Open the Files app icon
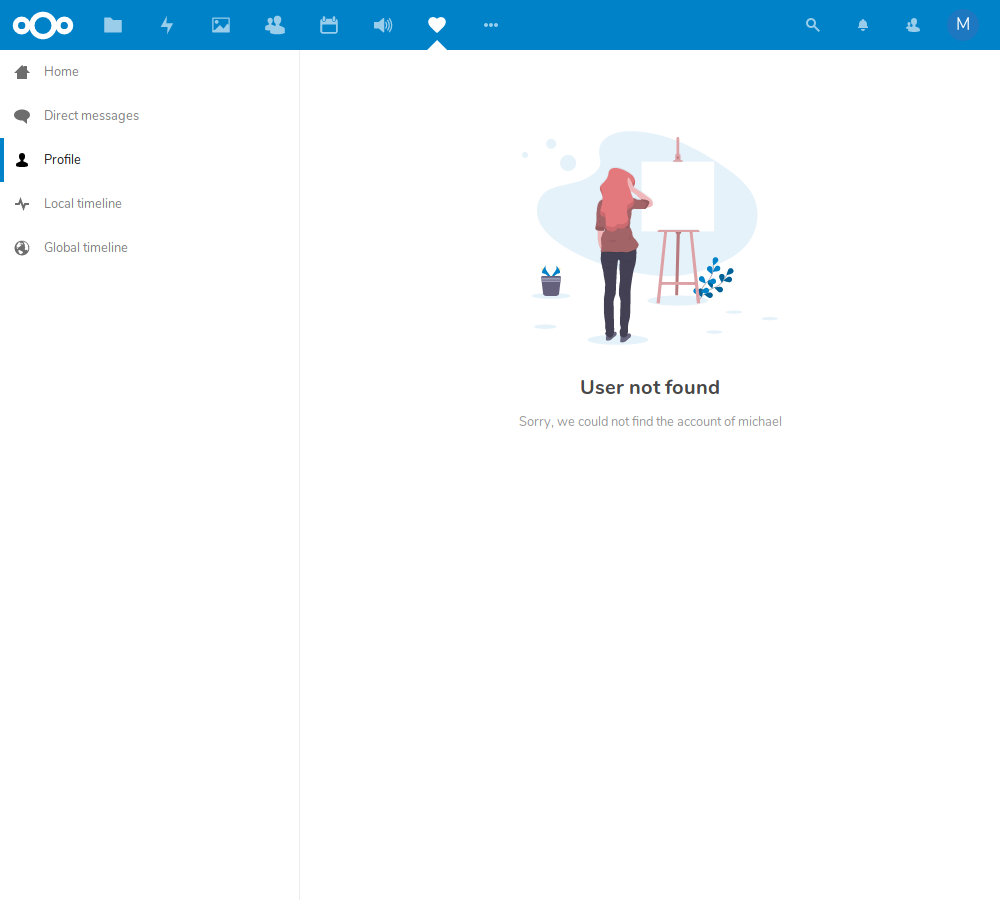This screenshot has width=1000, height=900. [113, 25]
